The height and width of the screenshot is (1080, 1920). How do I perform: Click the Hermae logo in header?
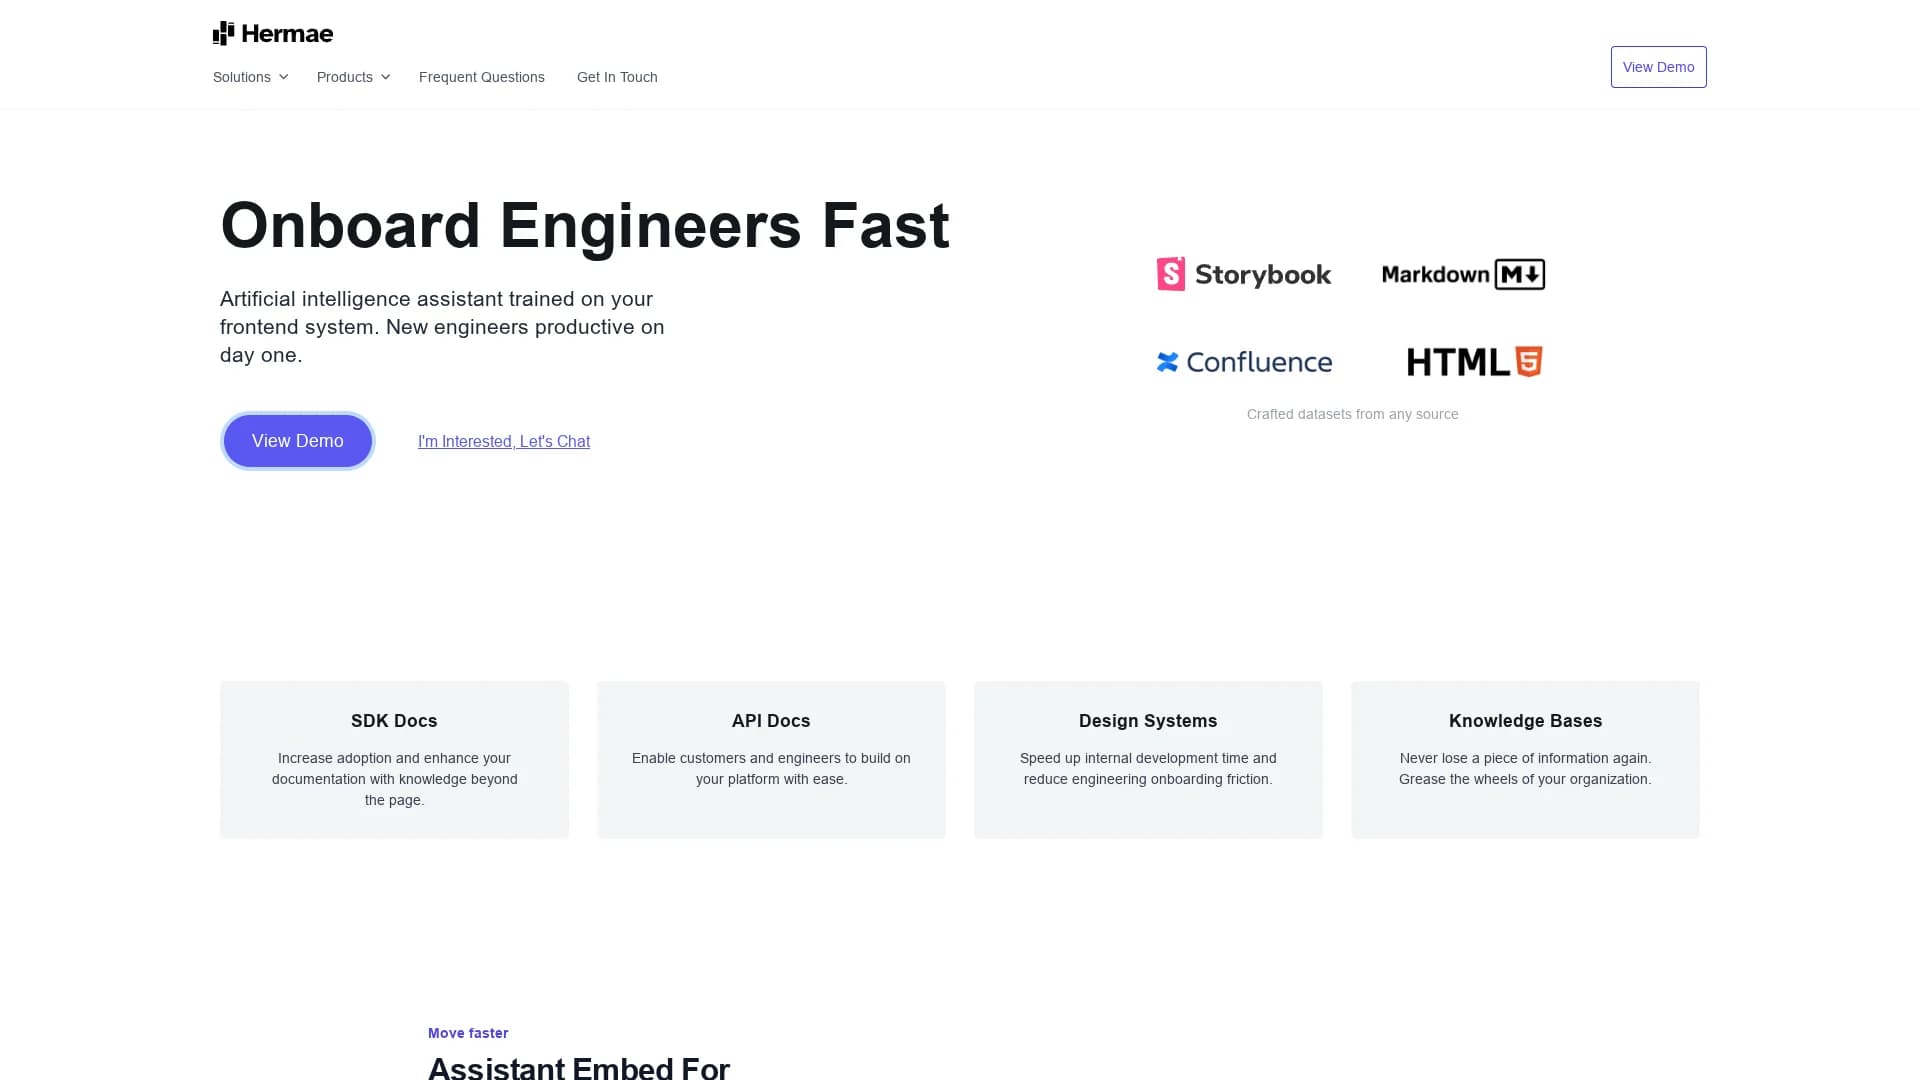273,34
